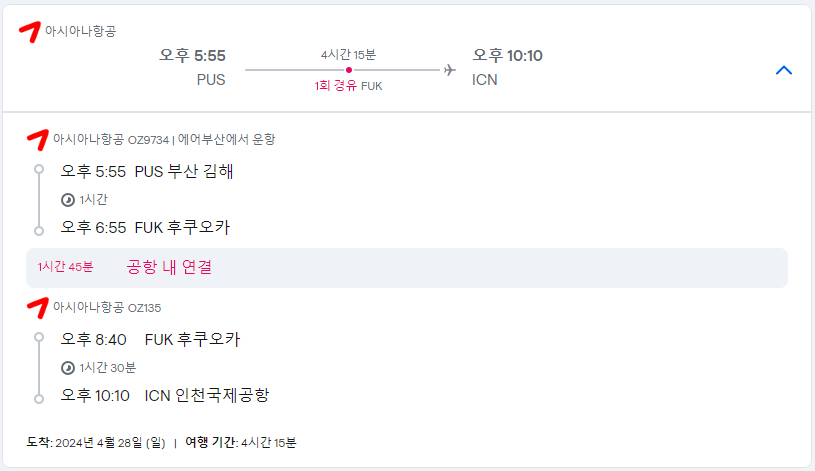This screenshot has width=815, height=471.
Task: Click the 오후 6:55 FUK 후쿠오카 arrival row
Action: [x=145, y=227]
